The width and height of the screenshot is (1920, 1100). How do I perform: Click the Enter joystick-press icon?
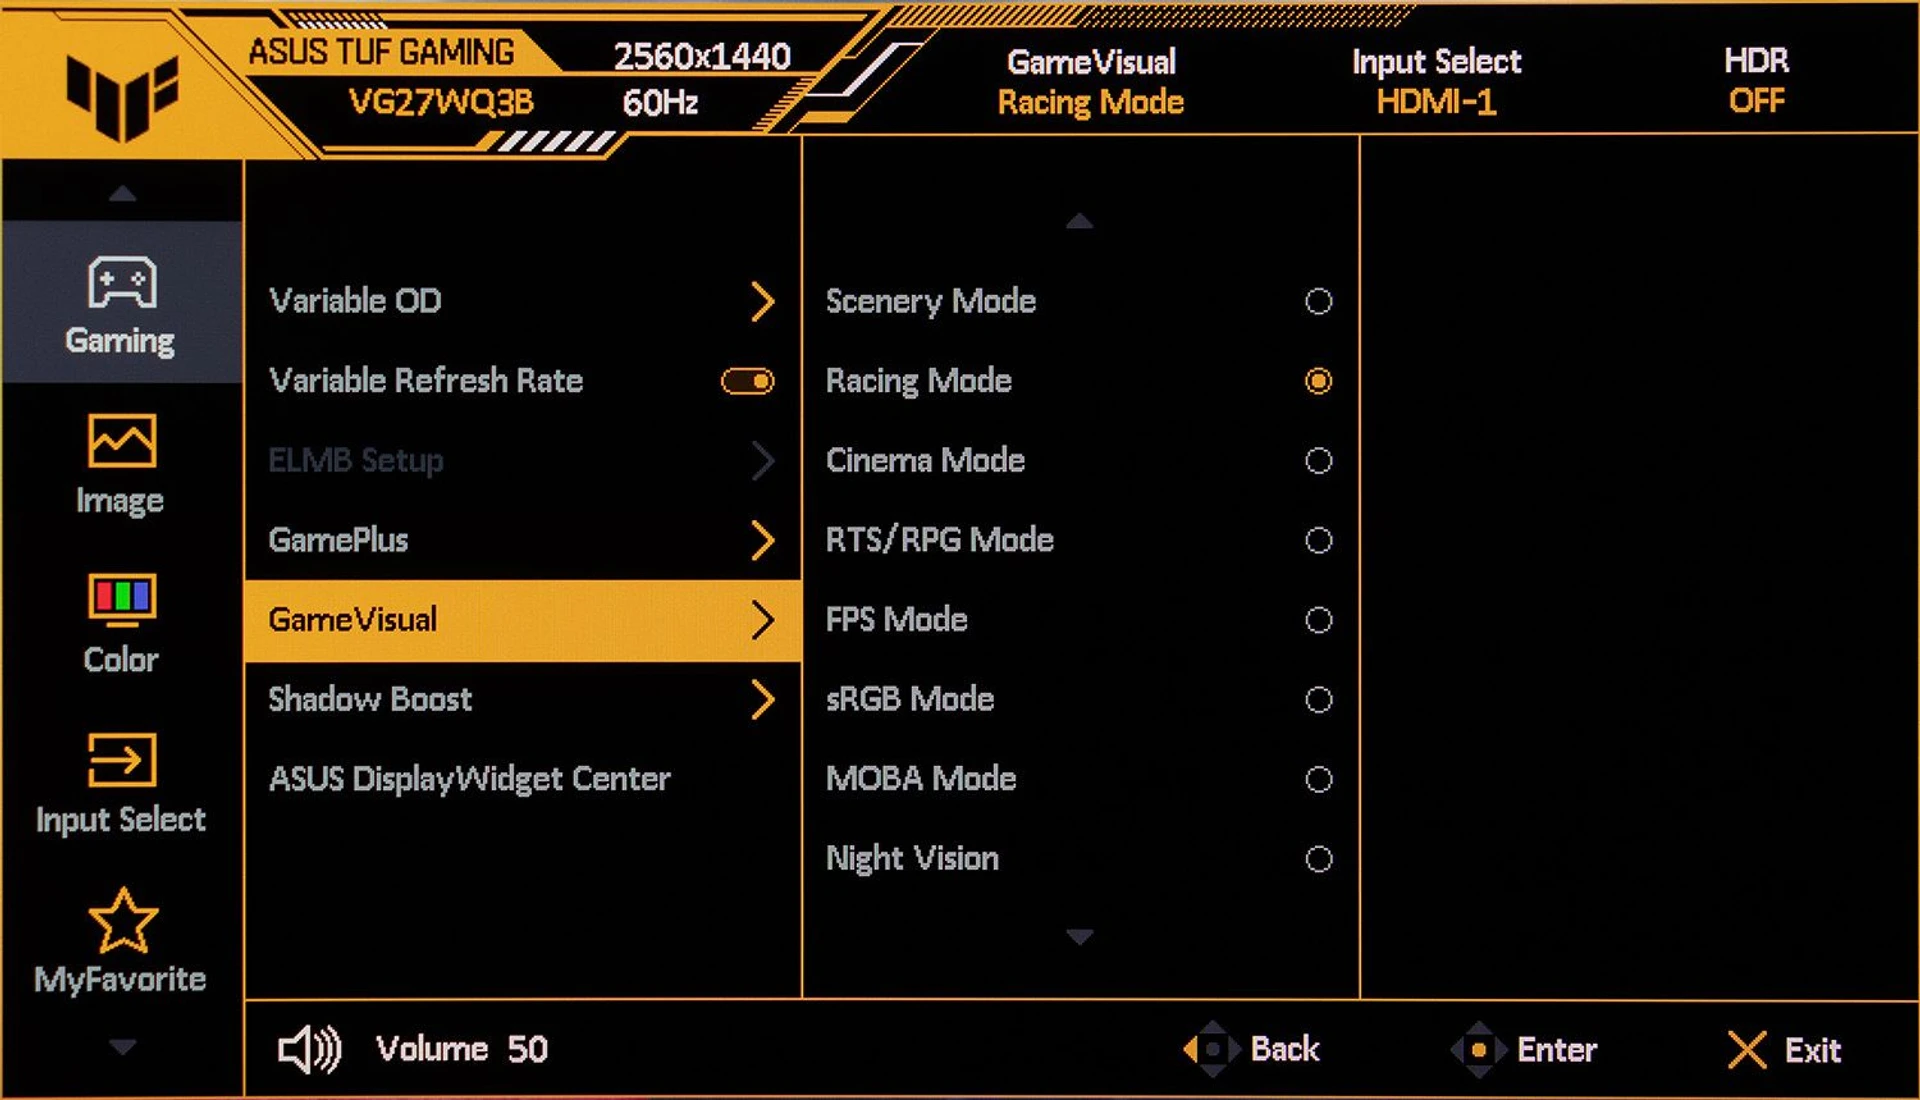click(1478, 1049)
